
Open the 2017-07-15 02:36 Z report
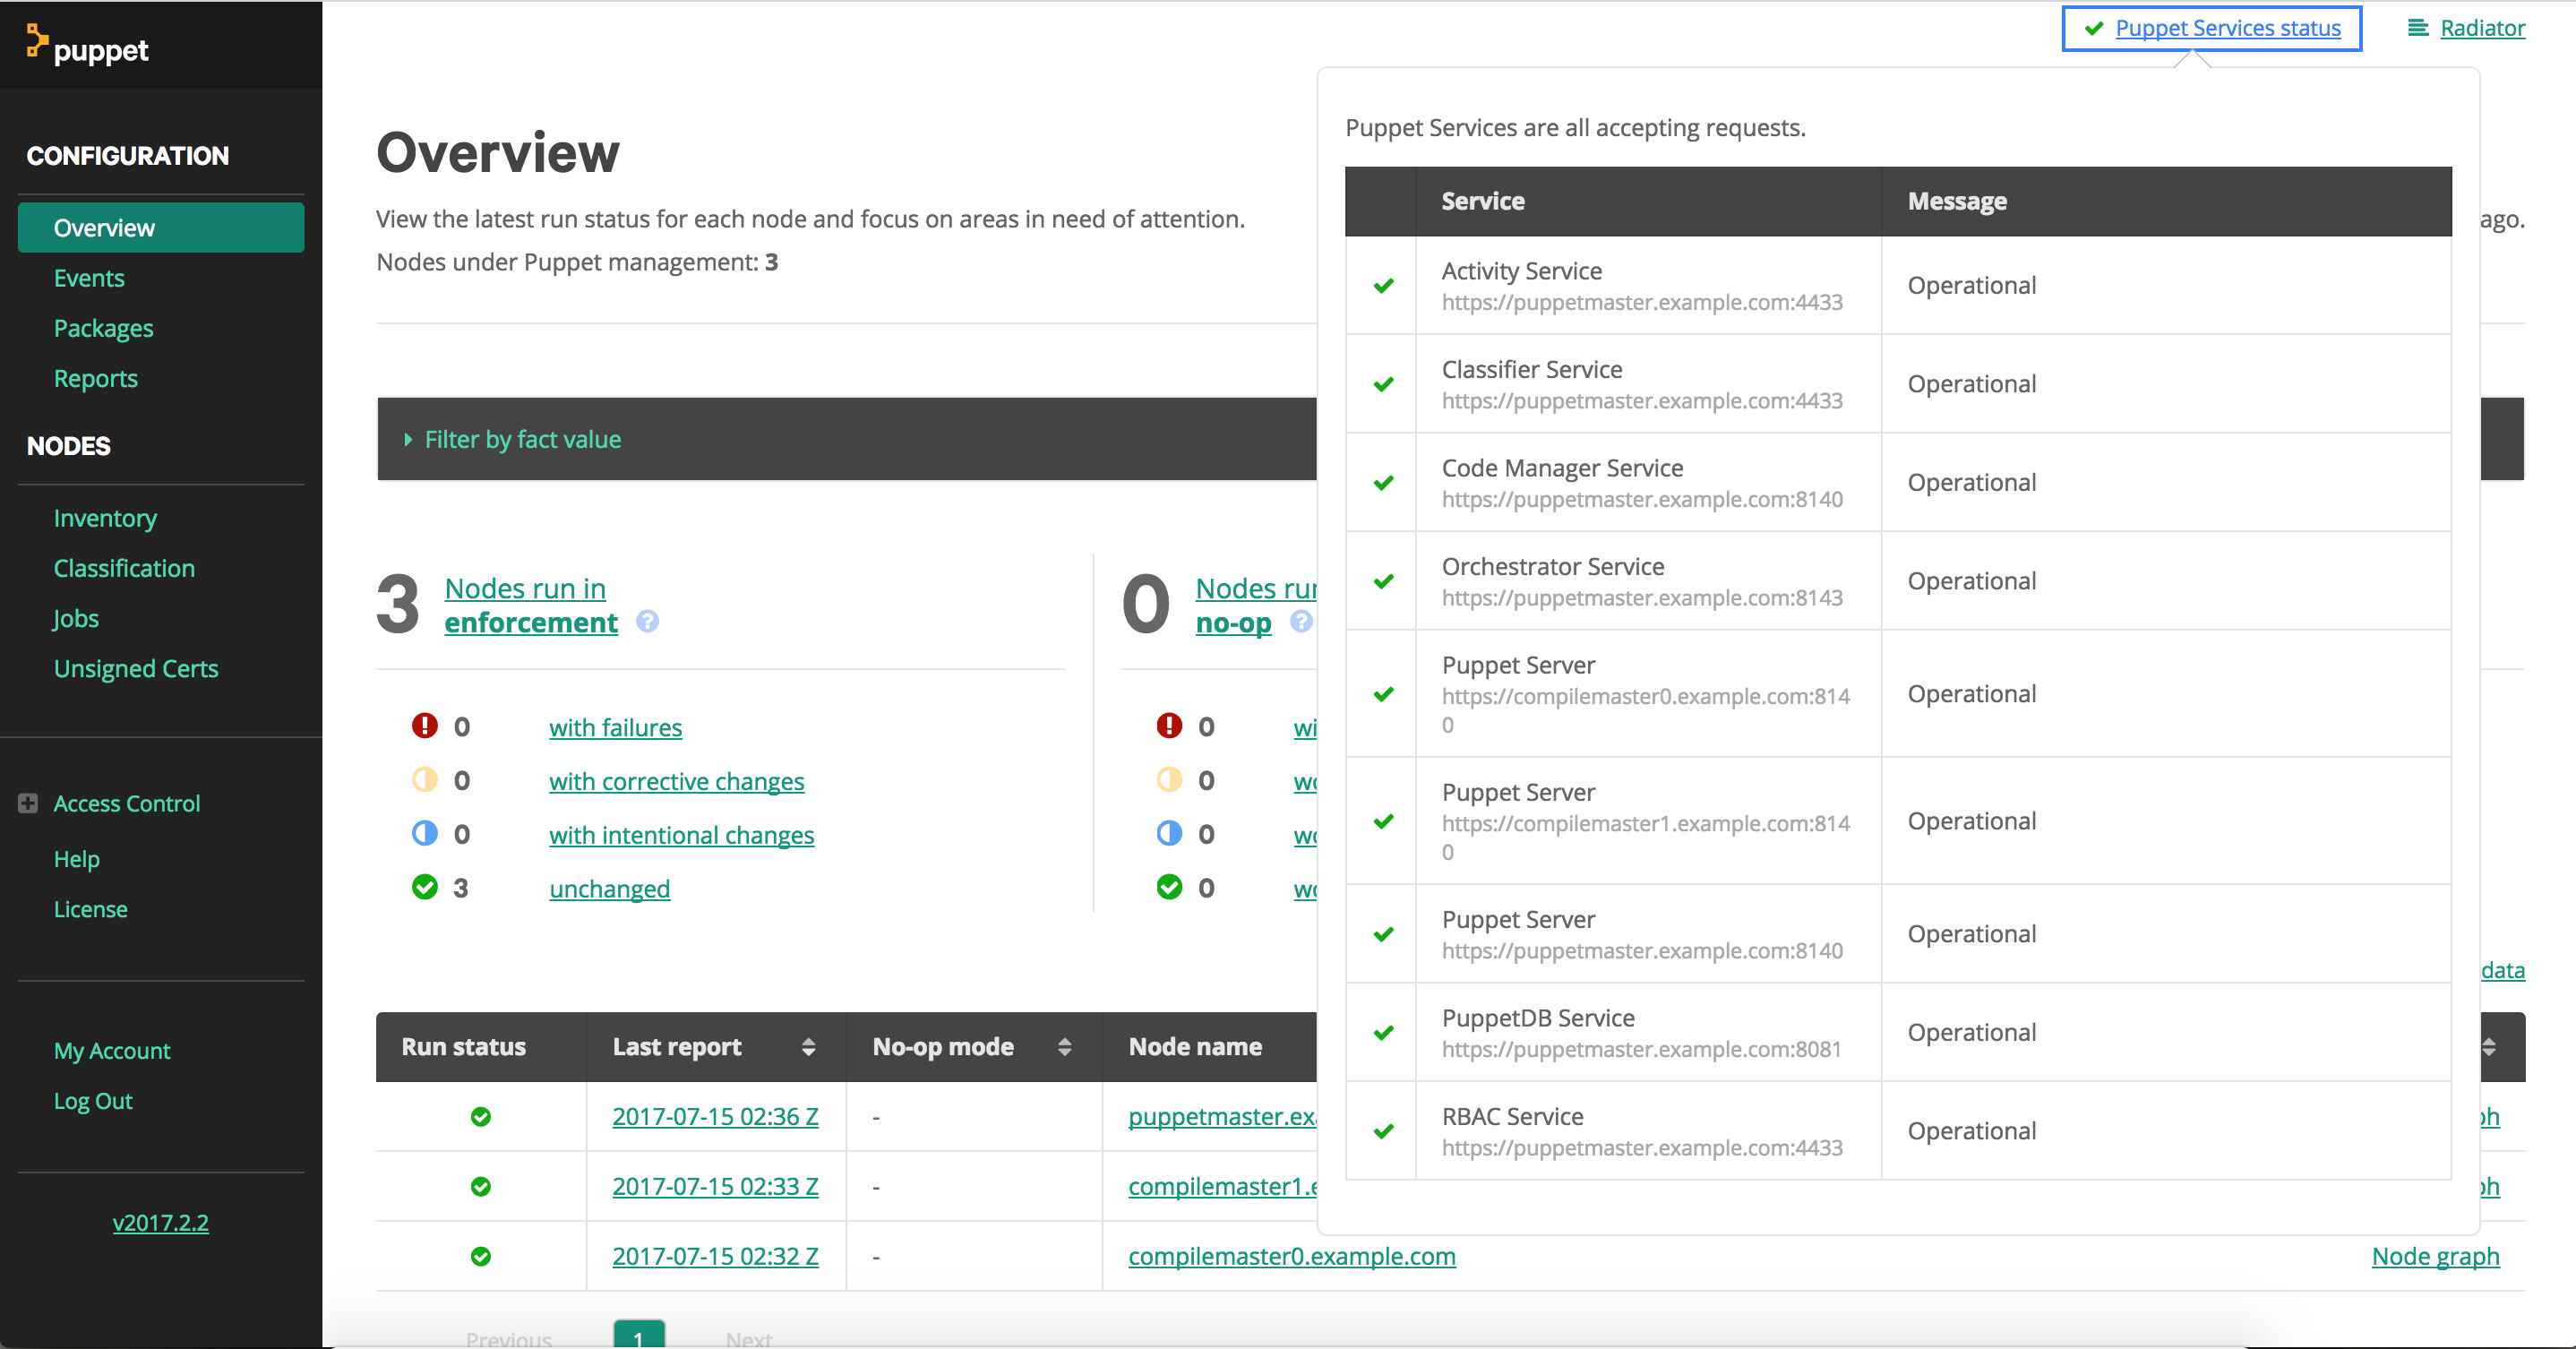[715, 1117]
